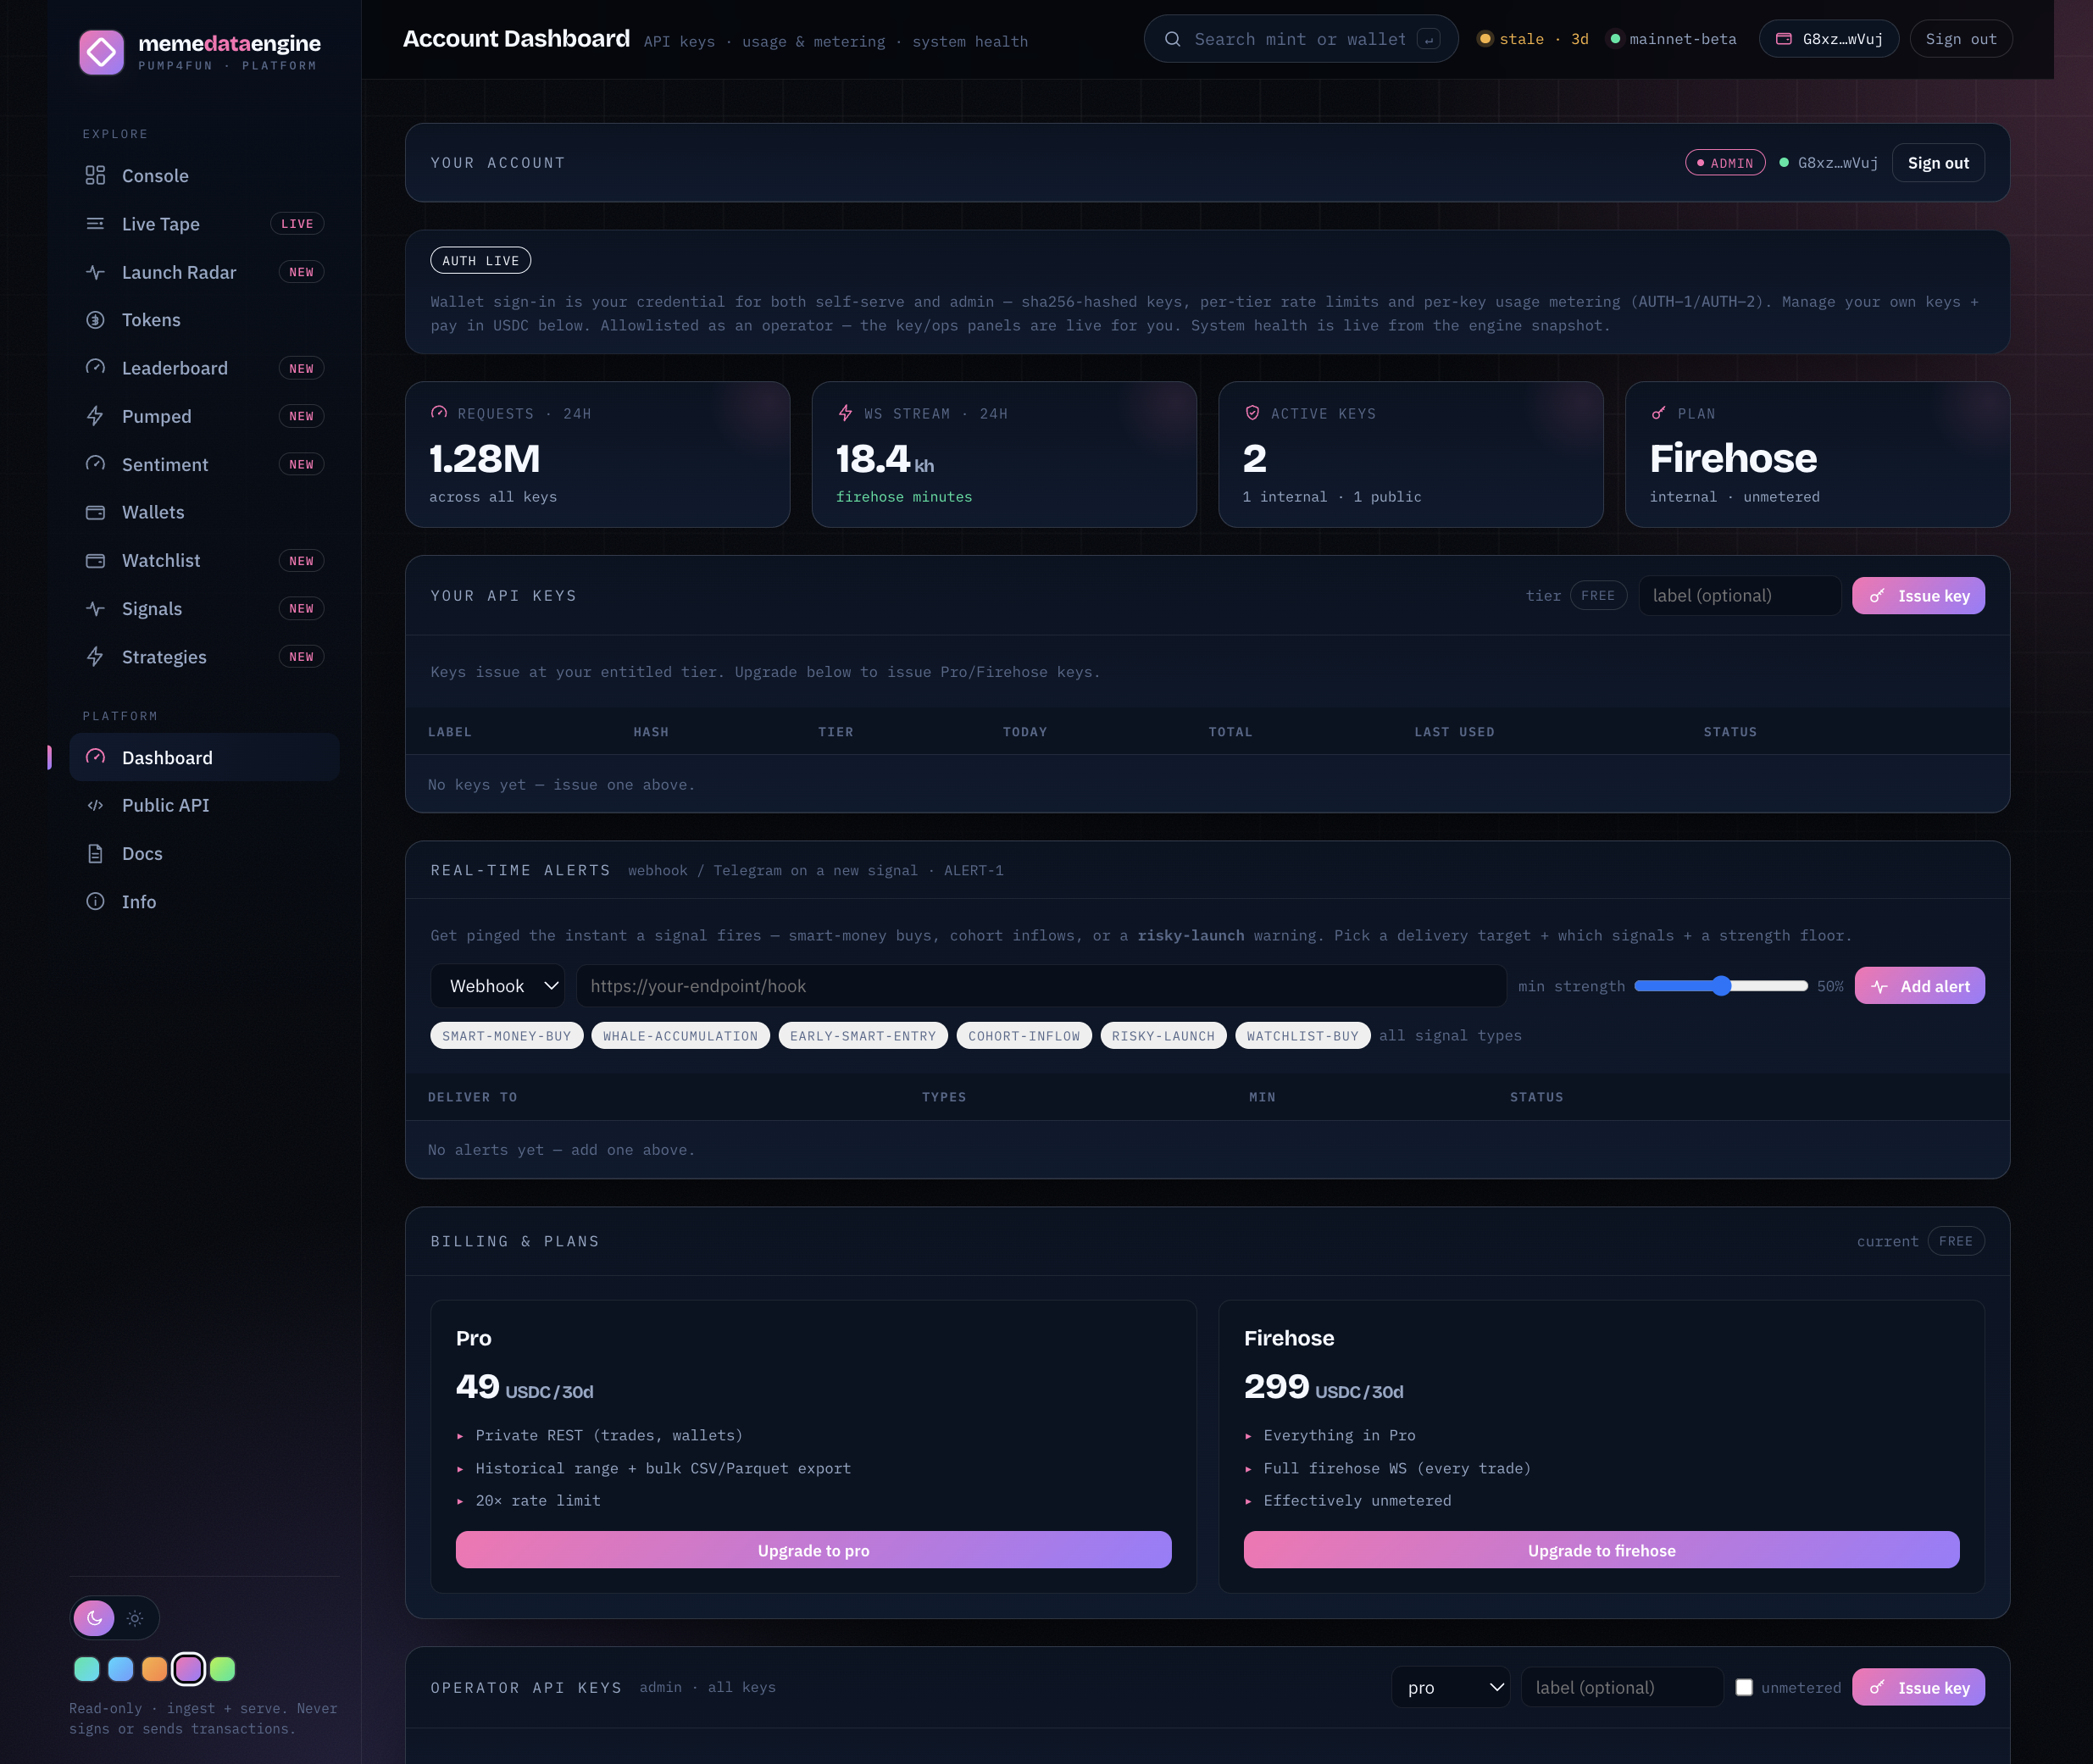
Task: Open Public API page
Action: [204, 805]
